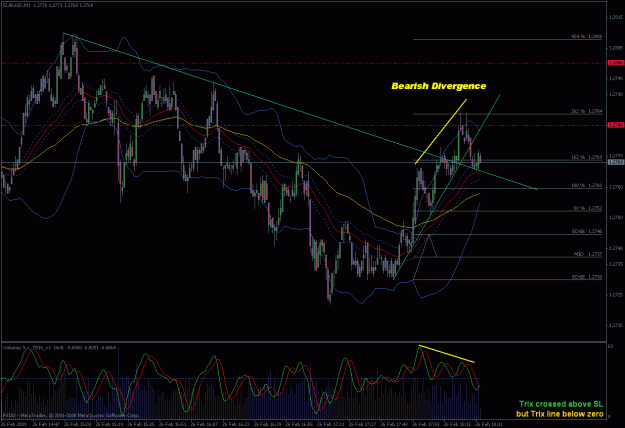Click the 26 Feb 16:07 time label

pos(202,425)
